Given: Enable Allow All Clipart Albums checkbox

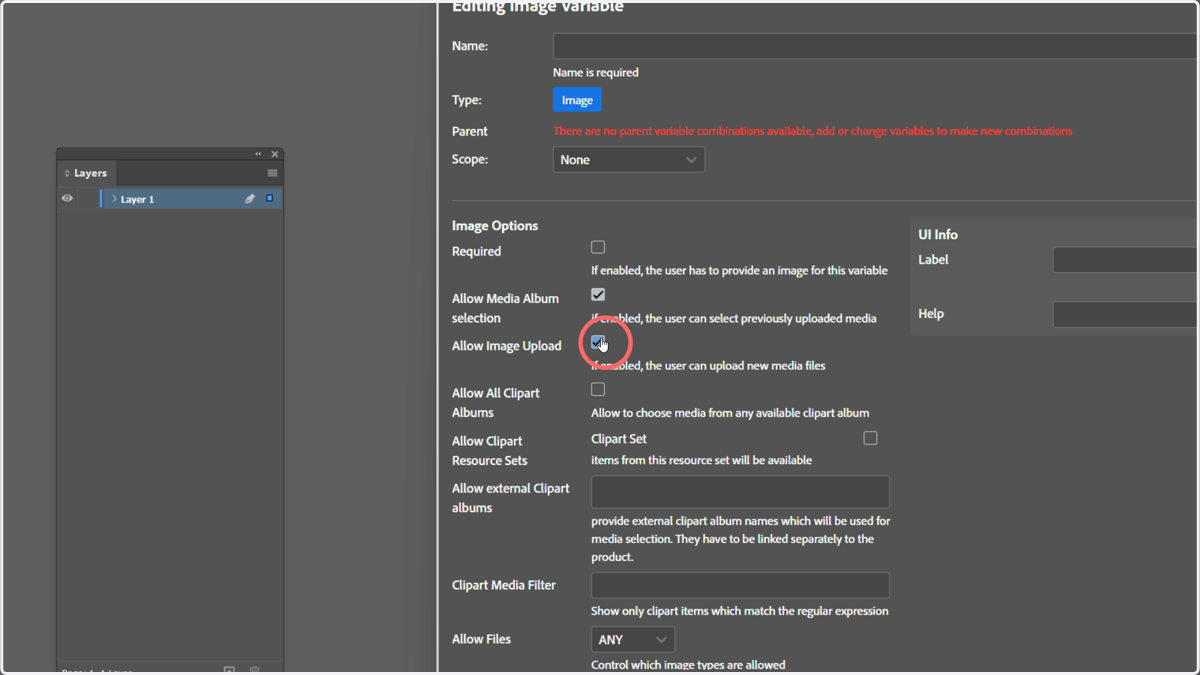Looking at the screenshot, I should [598, 389].
